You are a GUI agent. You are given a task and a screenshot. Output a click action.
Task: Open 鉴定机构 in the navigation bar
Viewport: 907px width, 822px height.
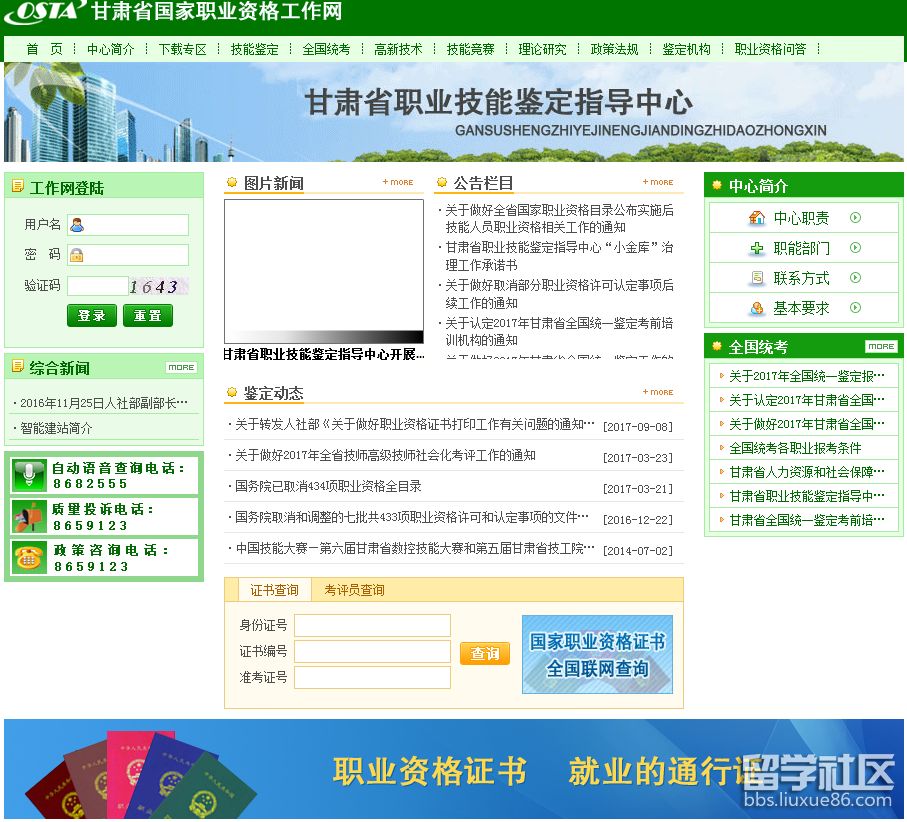click(x=686, y=49)
